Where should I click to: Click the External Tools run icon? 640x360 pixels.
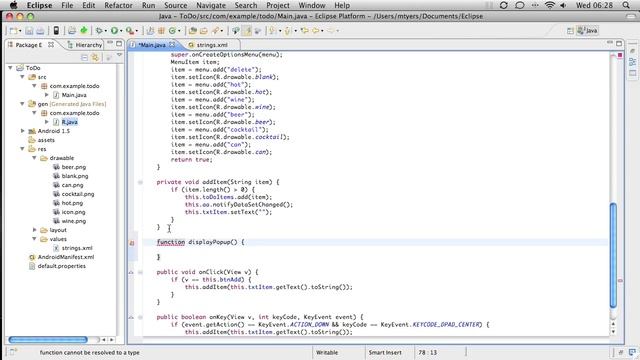[x=129, y=31]
